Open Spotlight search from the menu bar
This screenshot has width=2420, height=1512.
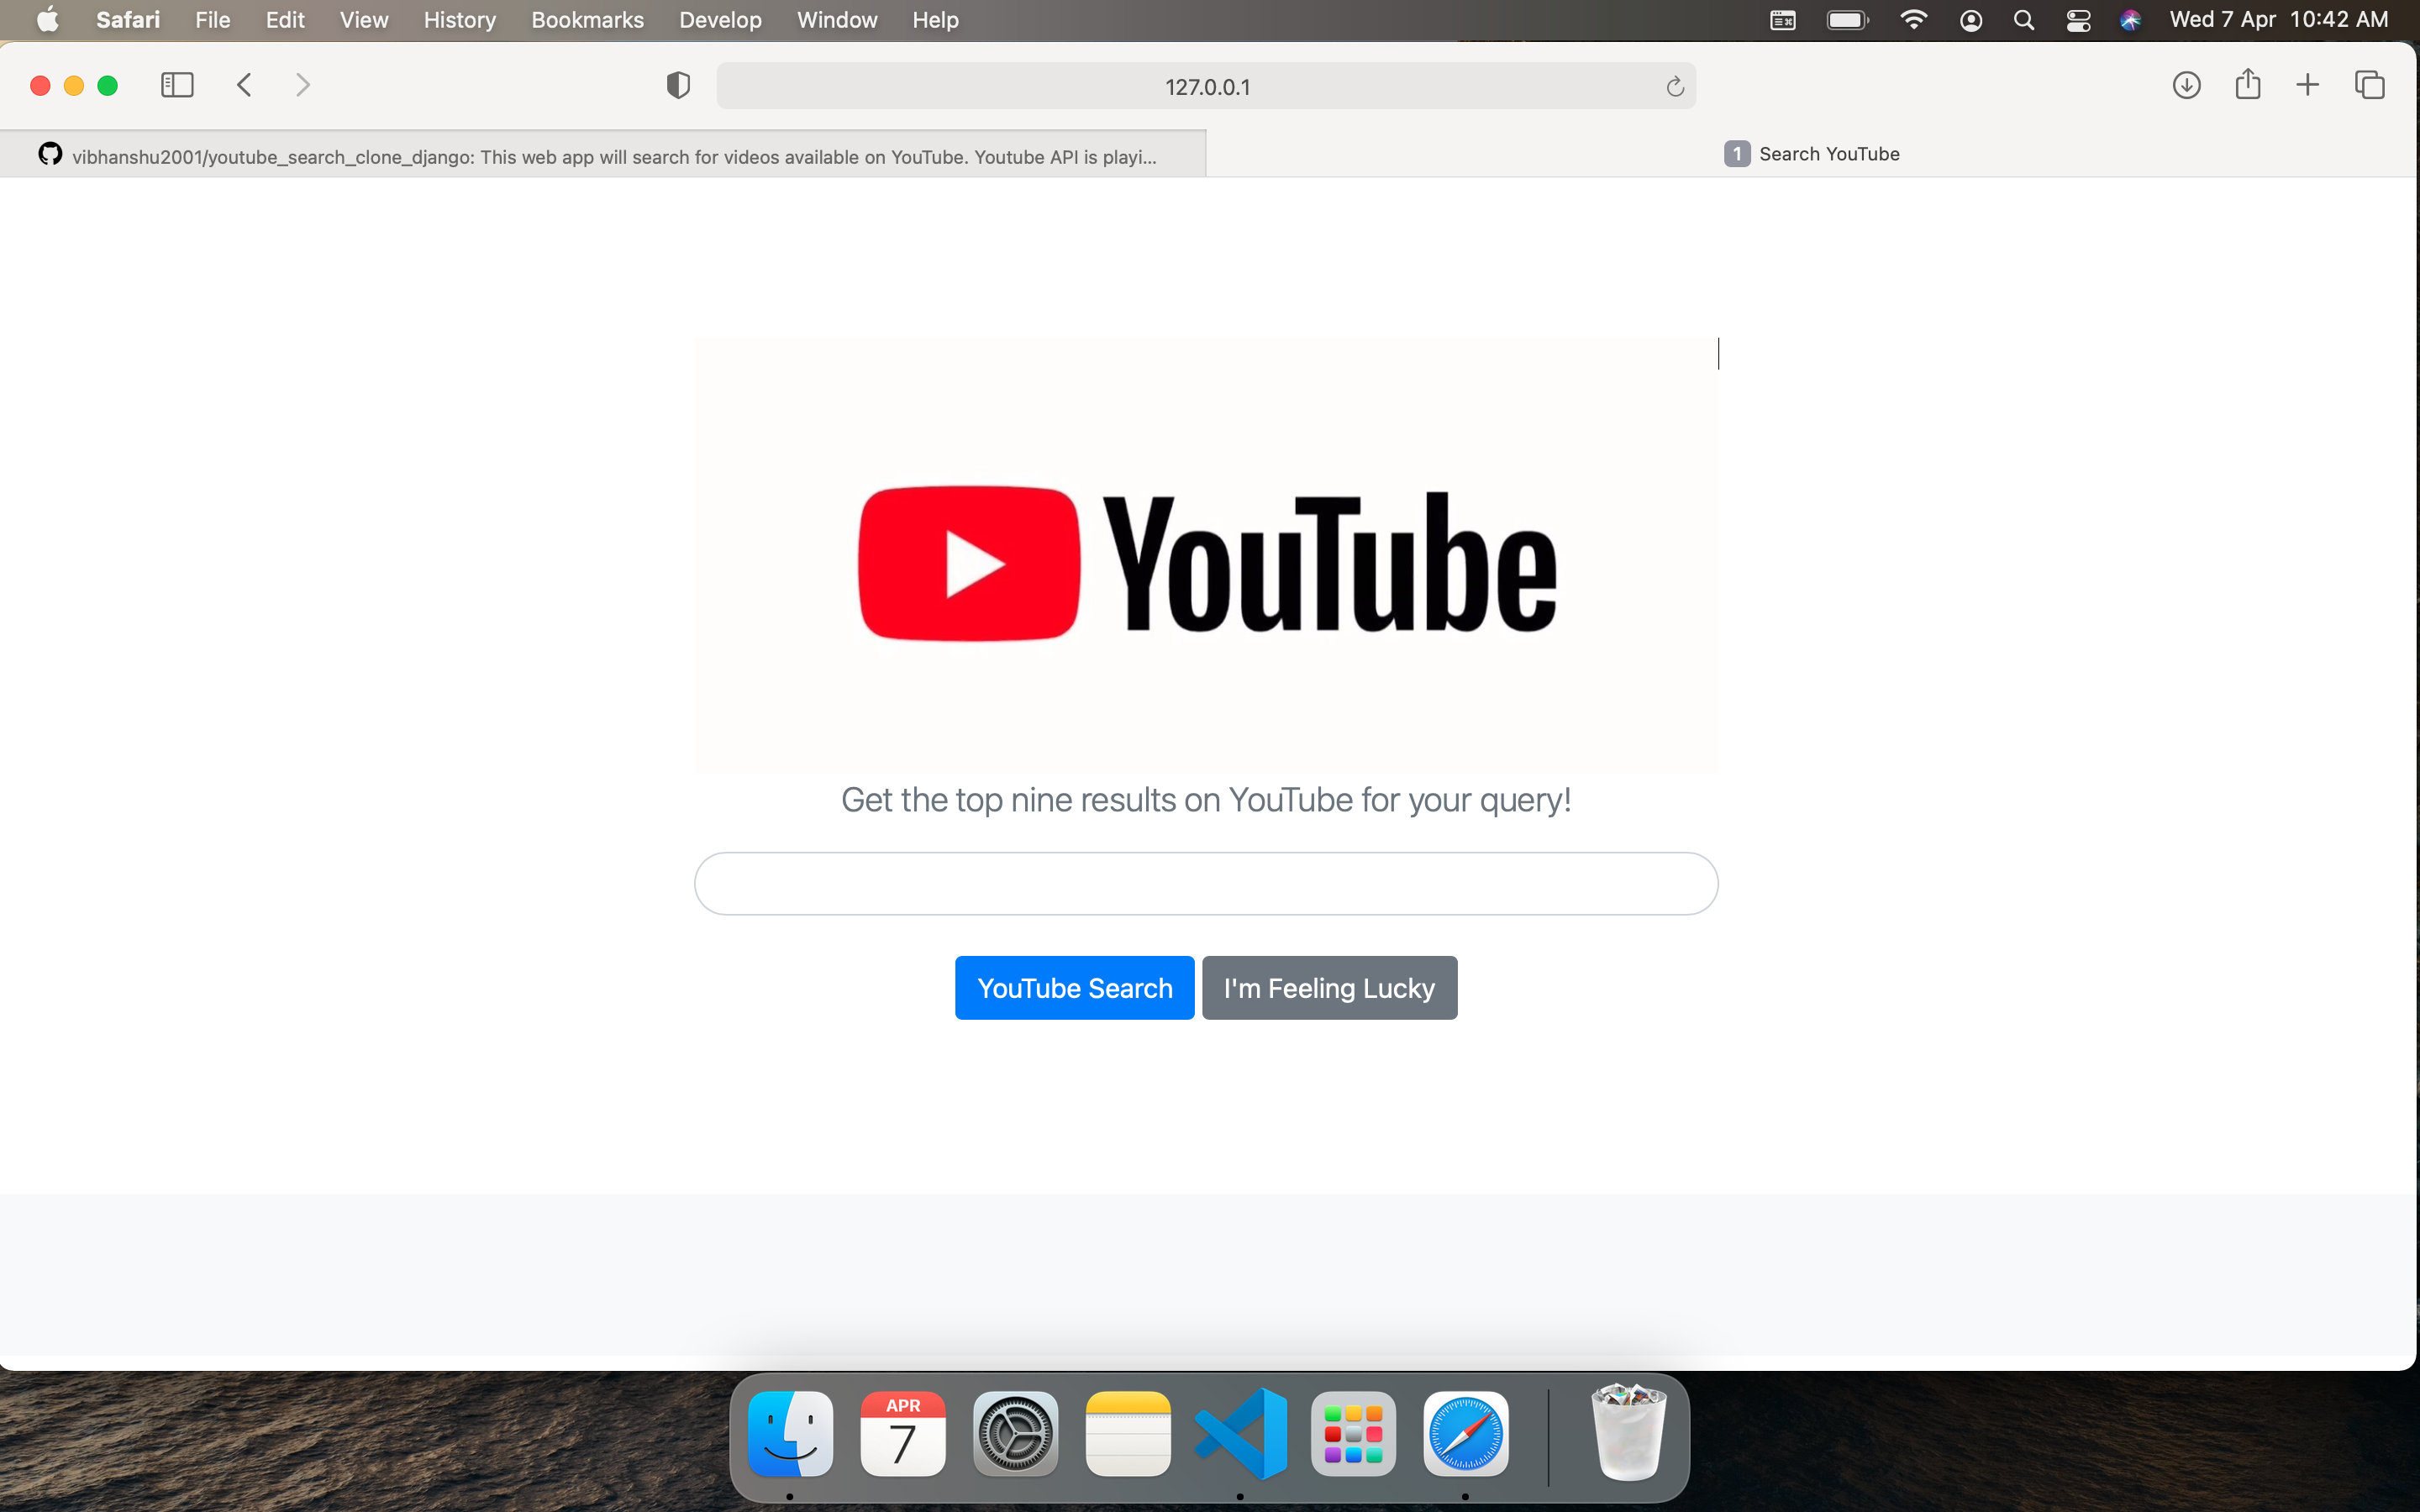click(2023, 19)
